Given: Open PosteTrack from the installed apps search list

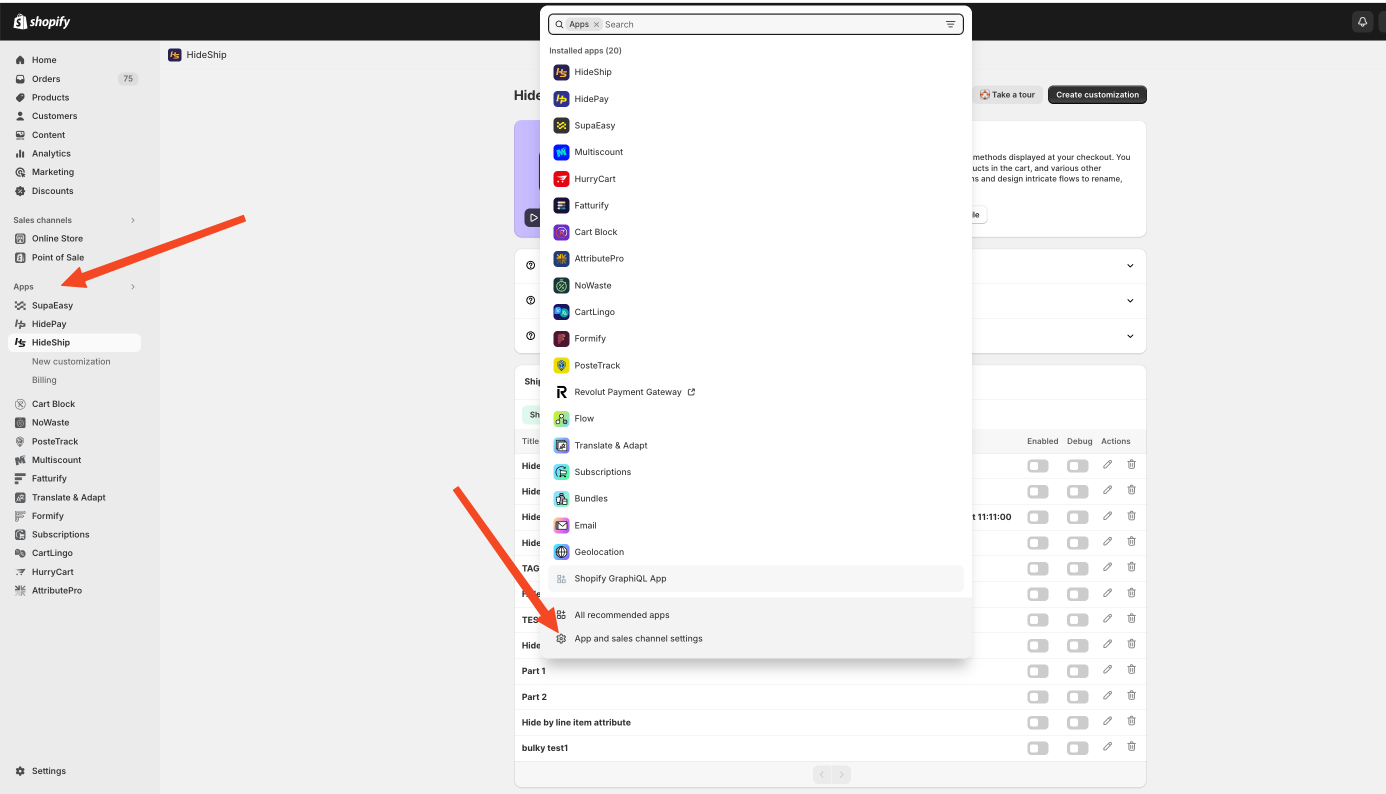Looking at the screenshot, I should pos(756,365).
